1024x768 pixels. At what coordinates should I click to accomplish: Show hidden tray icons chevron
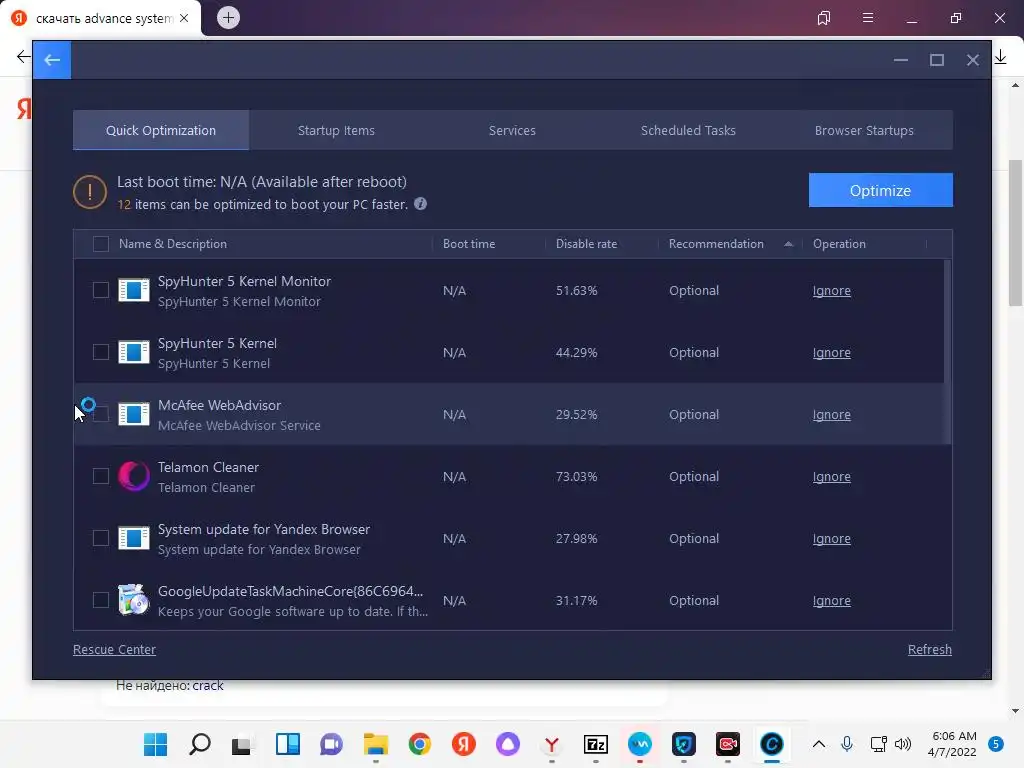(x=819, y=744)
